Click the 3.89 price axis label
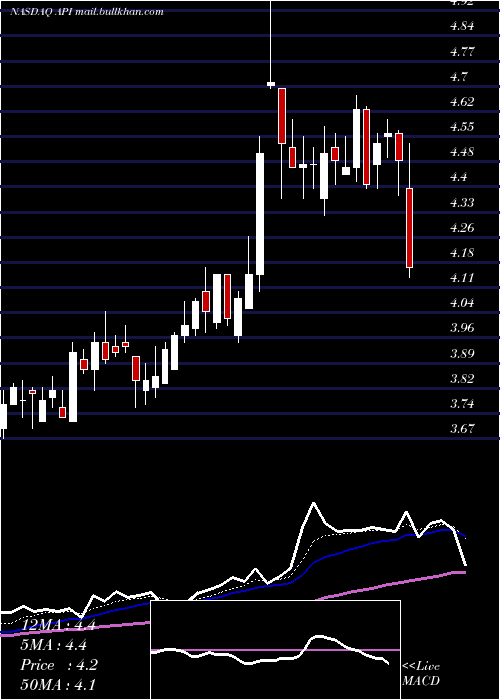Image resolution: width=500 pixels, height=700 pixels. point(462,354)
